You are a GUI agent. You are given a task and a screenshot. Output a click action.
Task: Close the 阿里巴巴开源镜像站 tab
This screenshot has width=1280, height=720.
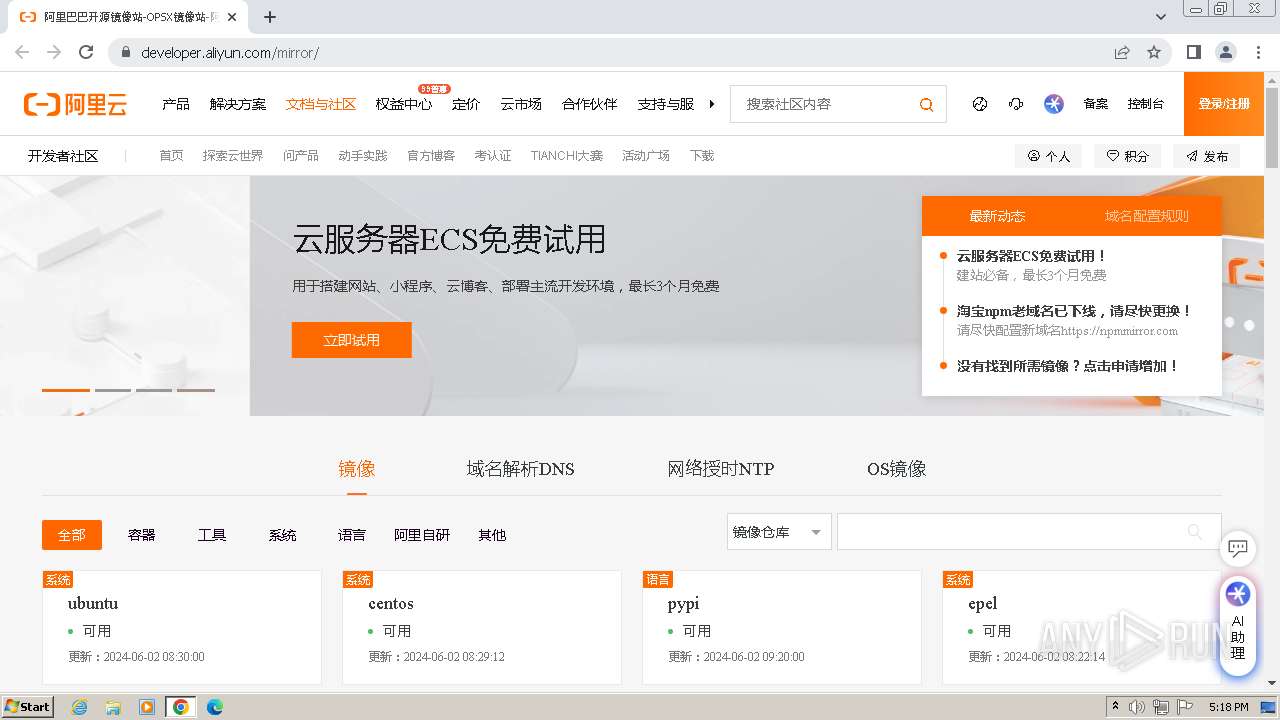coord(232,17)
